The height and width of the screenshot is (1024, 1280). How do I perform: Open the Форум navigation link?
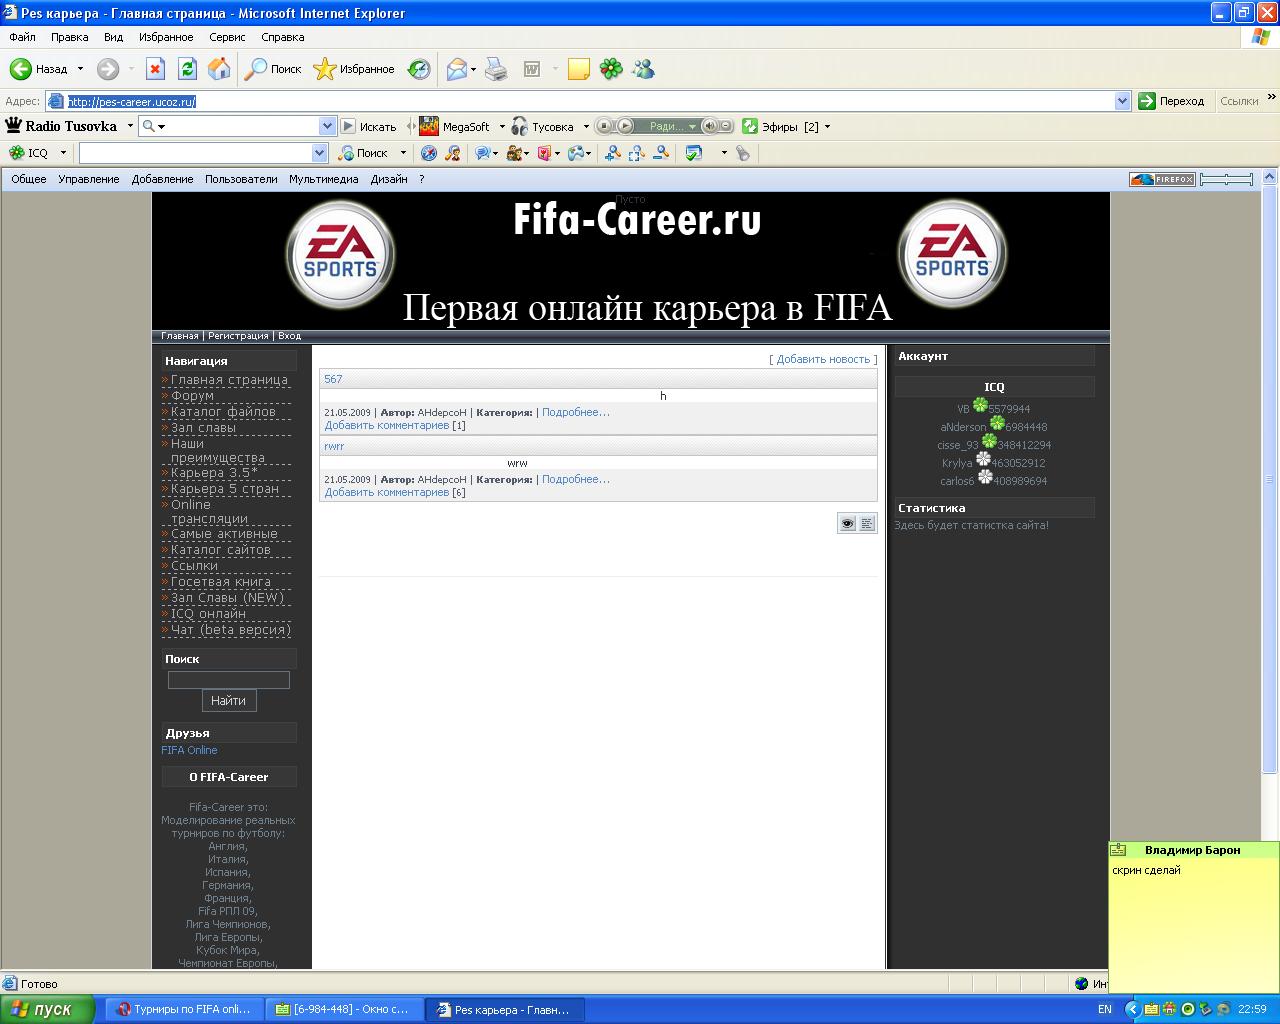pos(192,395)
